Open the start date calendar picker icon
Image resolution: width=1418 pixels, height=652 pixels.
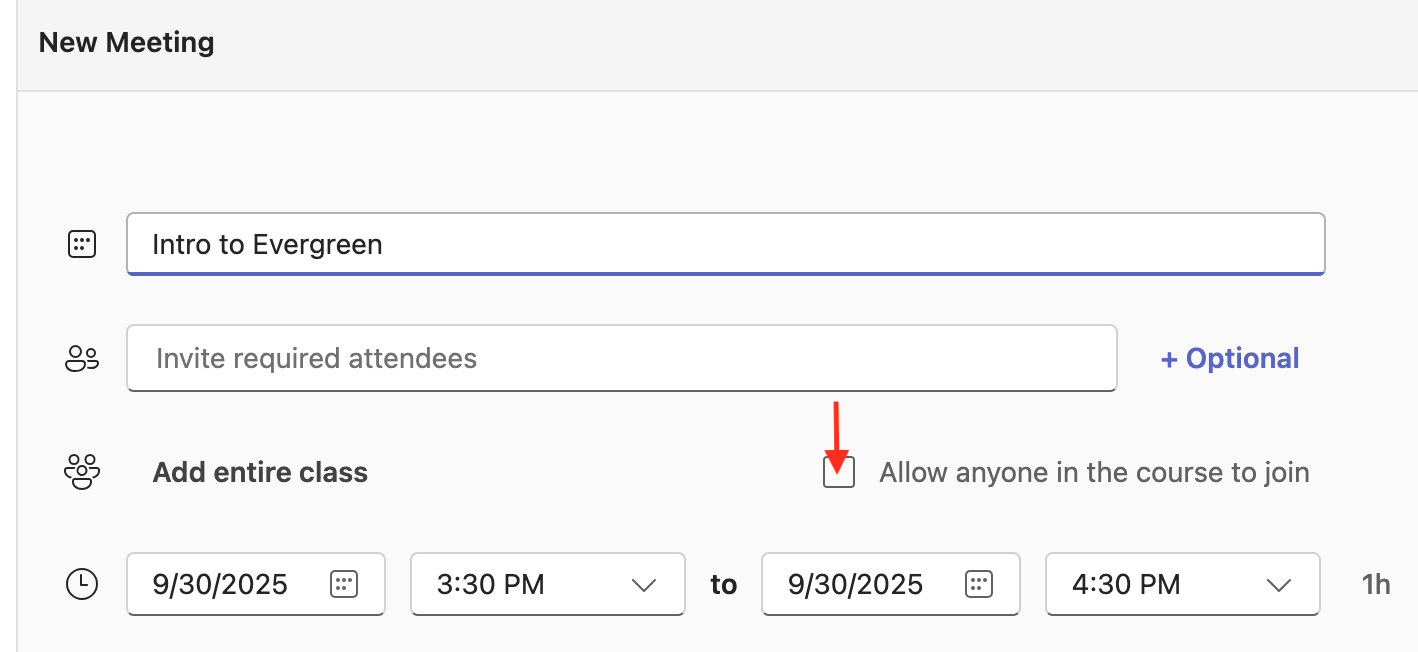(343, 584)
